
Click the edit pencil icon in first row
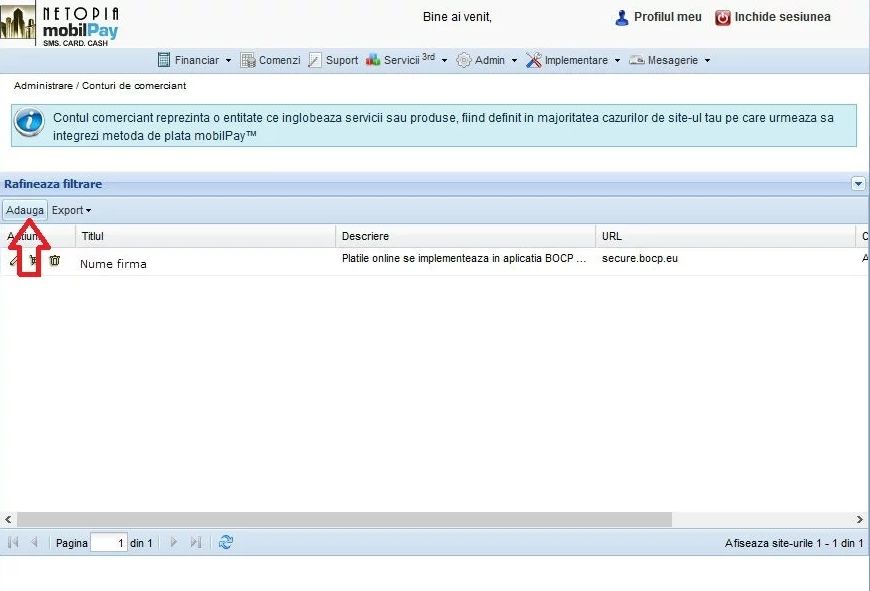click(x=13, y=261)
